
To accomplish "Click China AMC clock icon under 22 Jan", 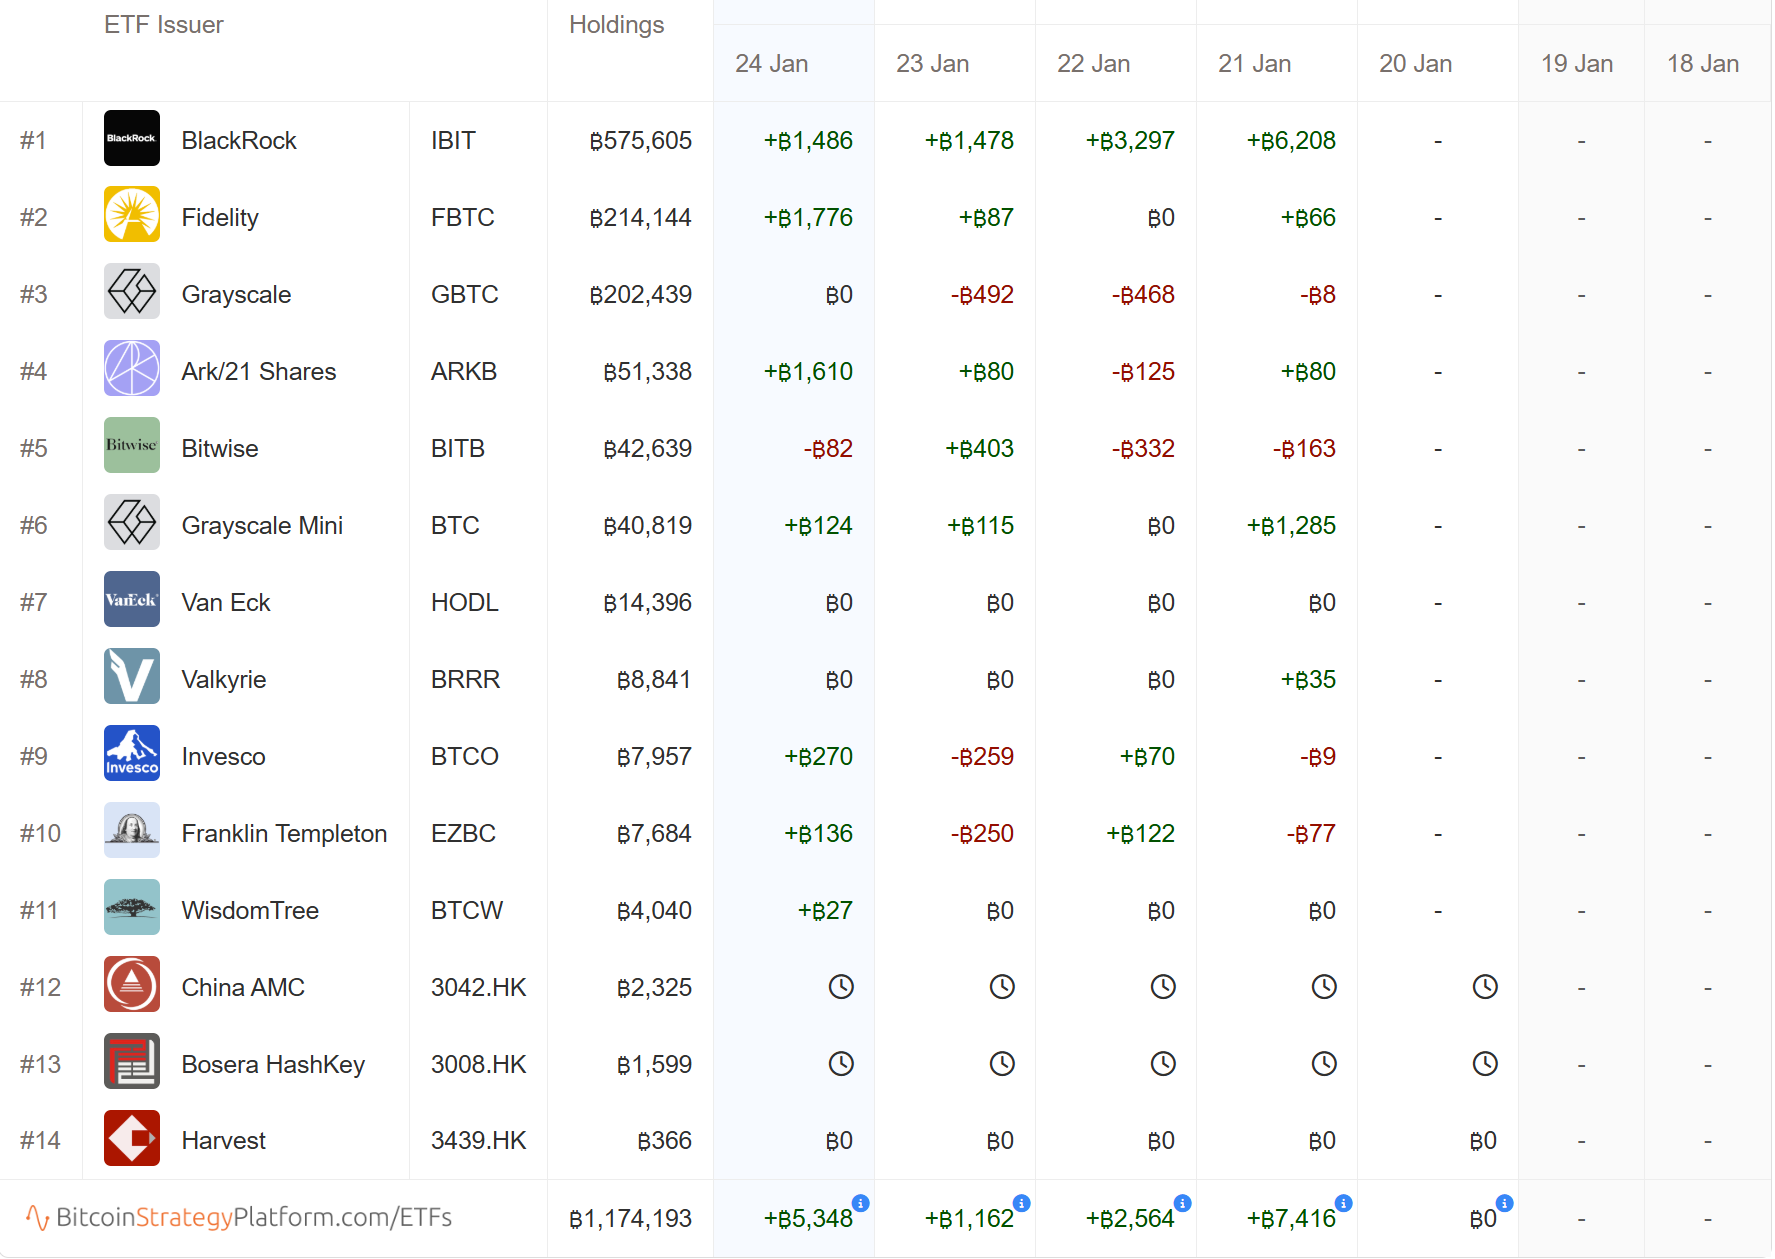I will pyautogui.click(x=1163, y=987).
